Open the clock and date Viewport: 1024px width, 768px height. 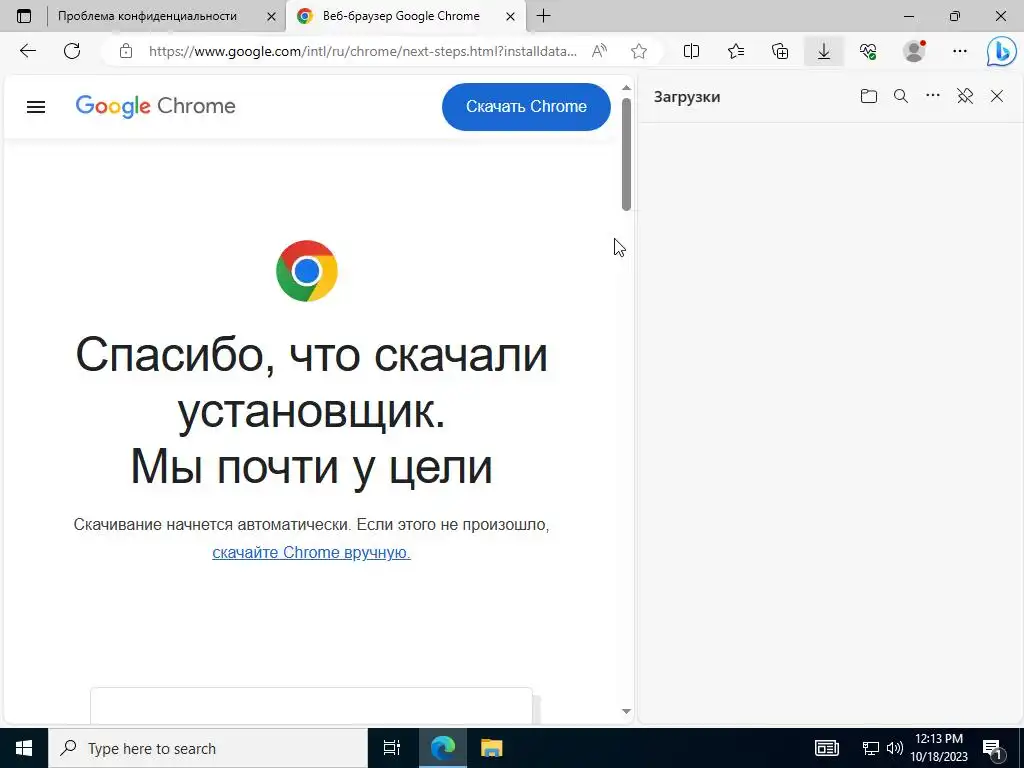(939, 748)
